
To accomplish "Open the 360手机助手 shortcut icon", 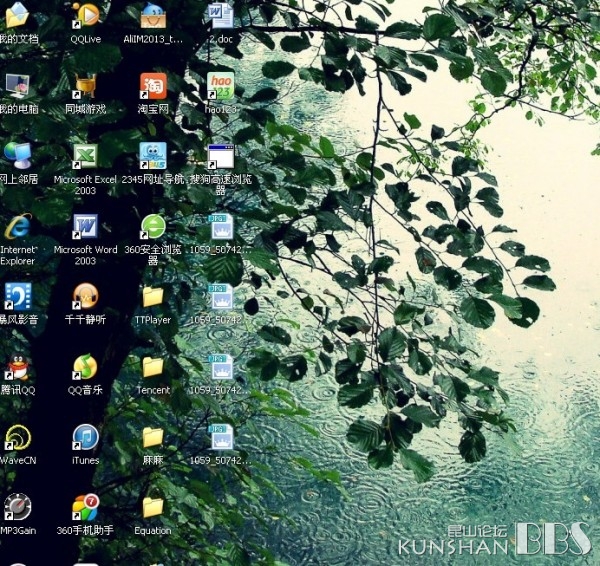I will [x=85, y=507].
